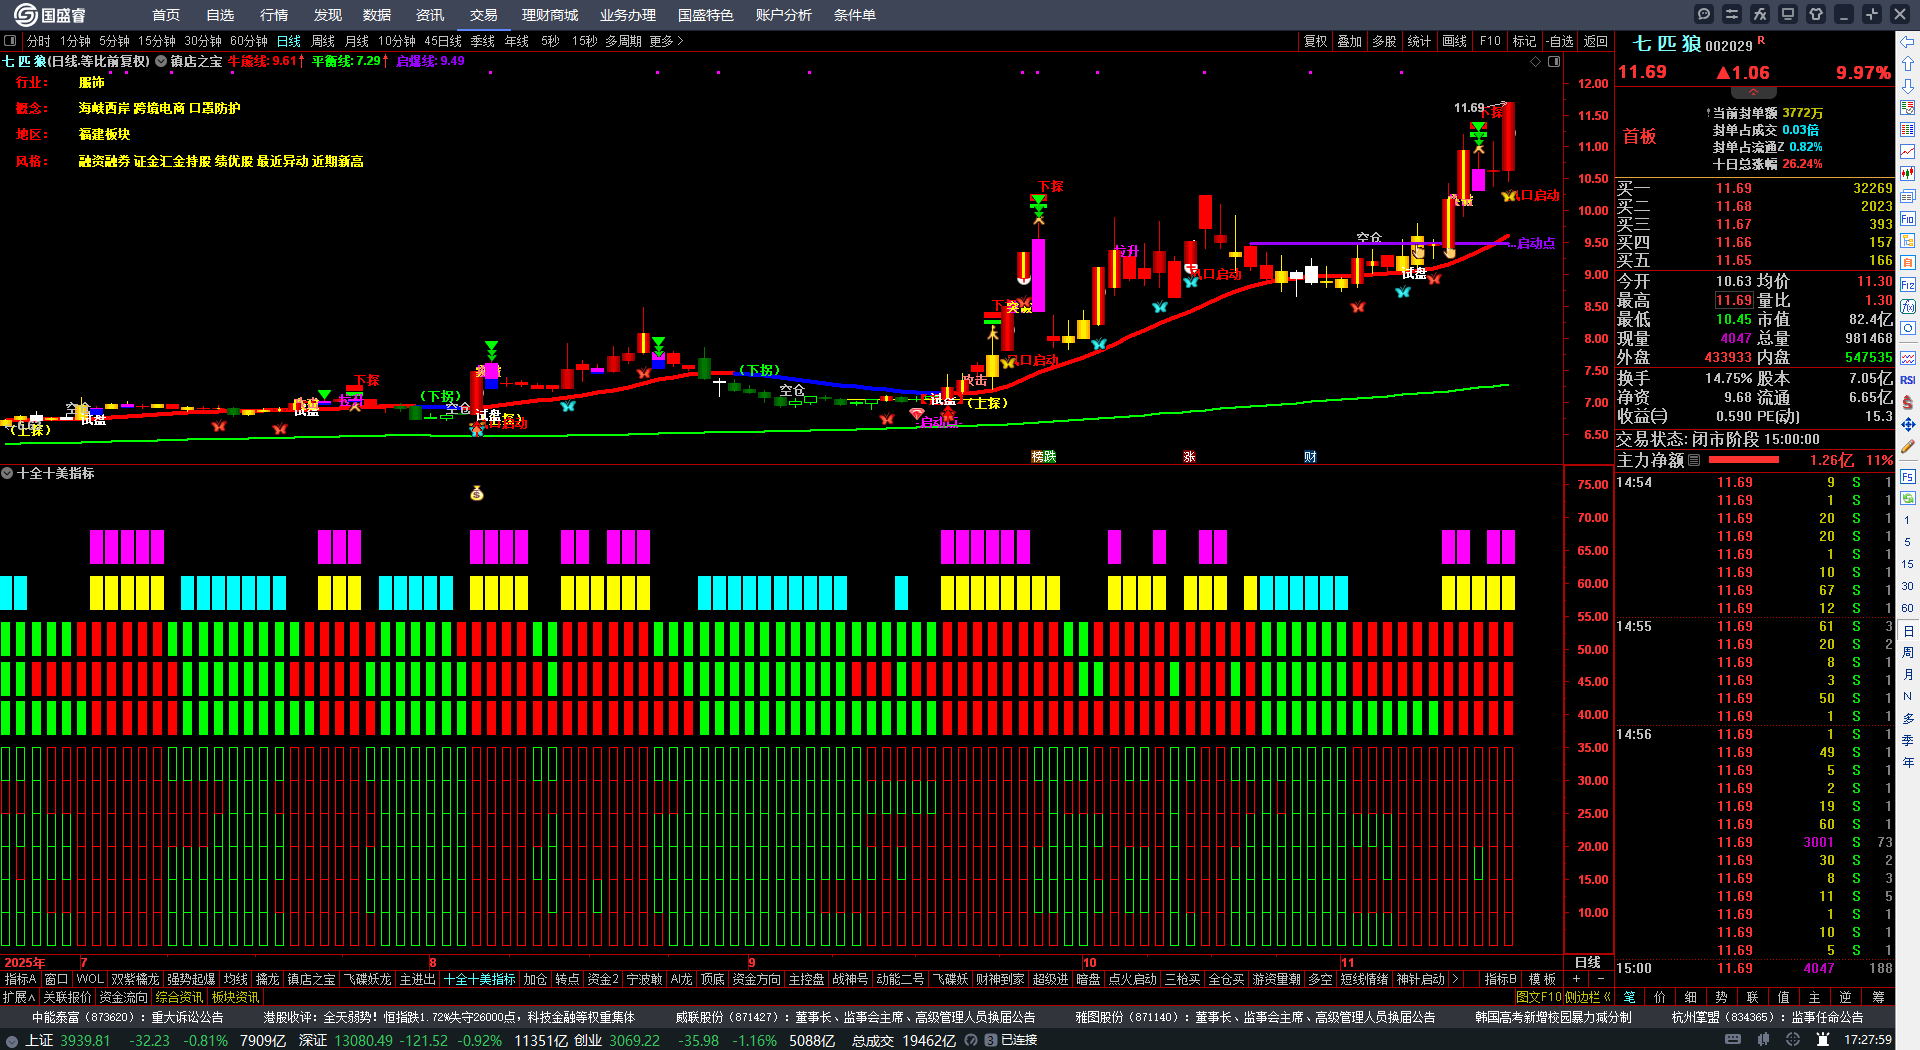Click the + zoom-in button beside 模板
This screenshot has height=1050, width=1920.
tap(1577, 979)
